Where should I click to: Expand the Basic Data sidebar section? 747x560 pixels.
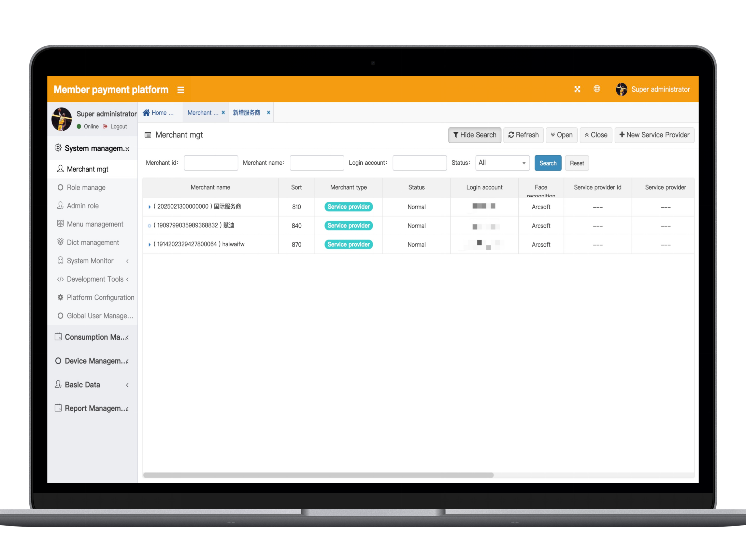click(x=91, y=384)
